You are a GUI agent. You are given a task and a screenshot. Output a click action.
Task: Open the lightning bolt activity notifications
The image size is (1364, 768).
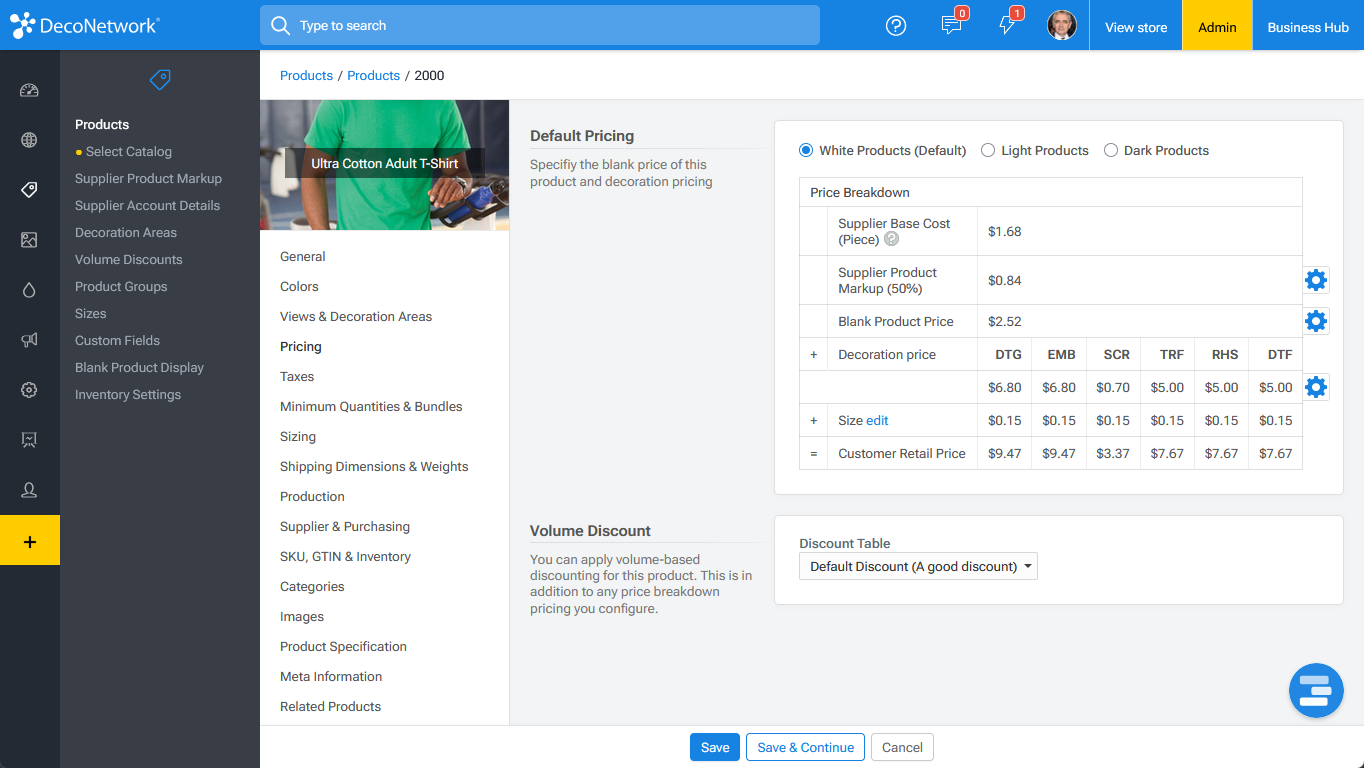[x=1007, y=26]
